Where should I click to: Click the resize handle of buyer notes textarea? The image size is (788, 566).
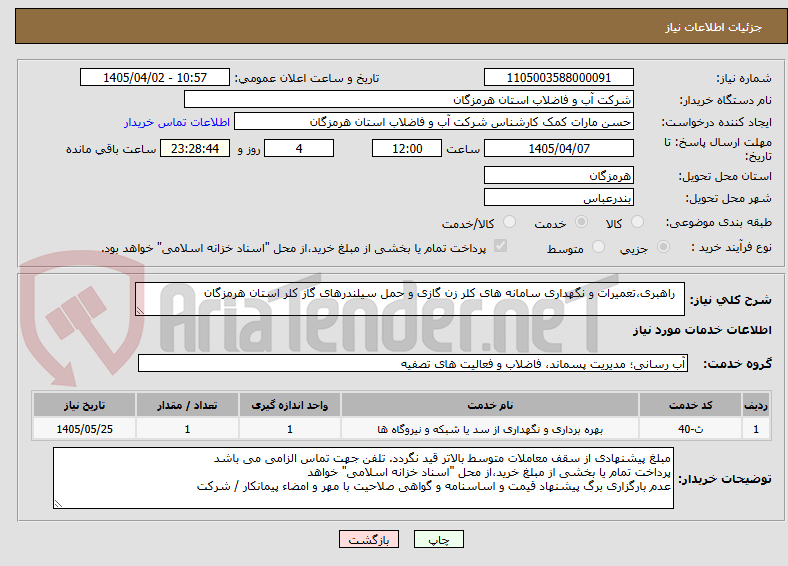click(x=58, y=503)
